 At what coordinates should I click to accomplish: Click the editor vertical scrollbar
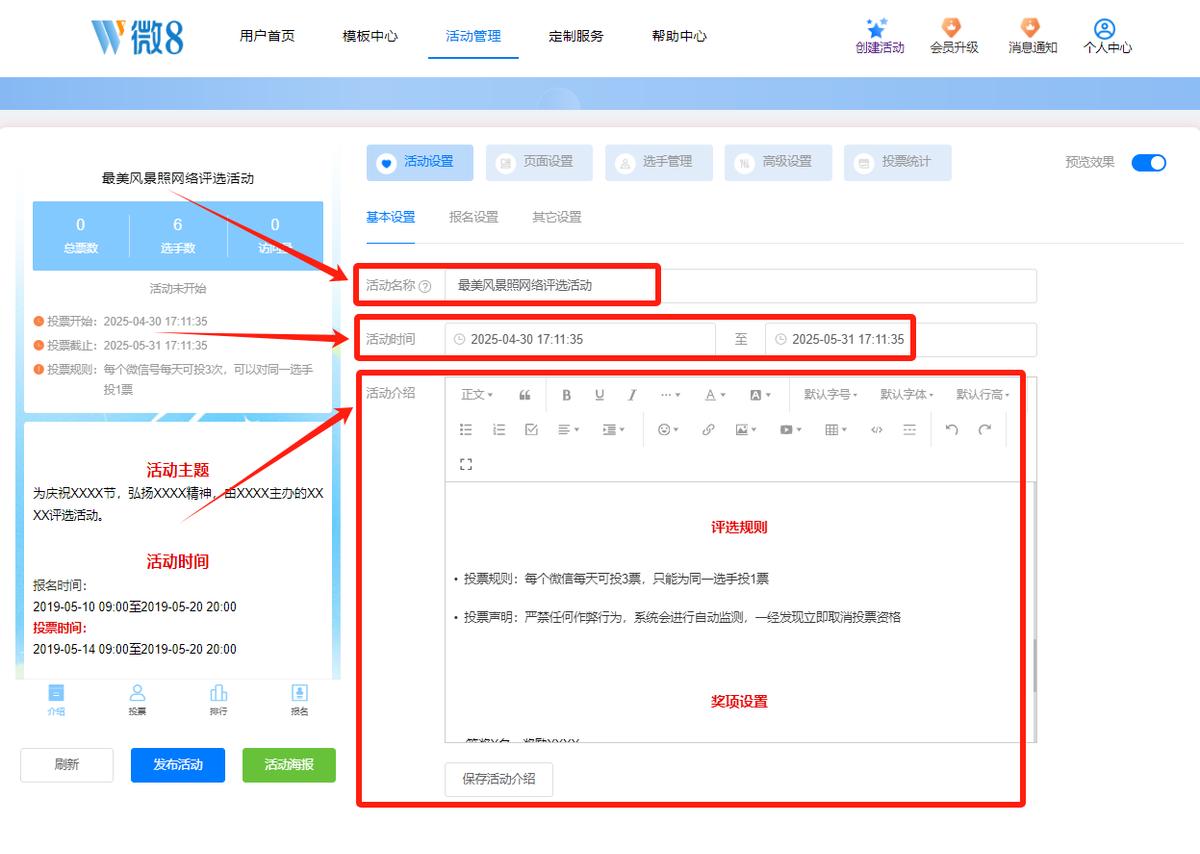[1035, 665]
